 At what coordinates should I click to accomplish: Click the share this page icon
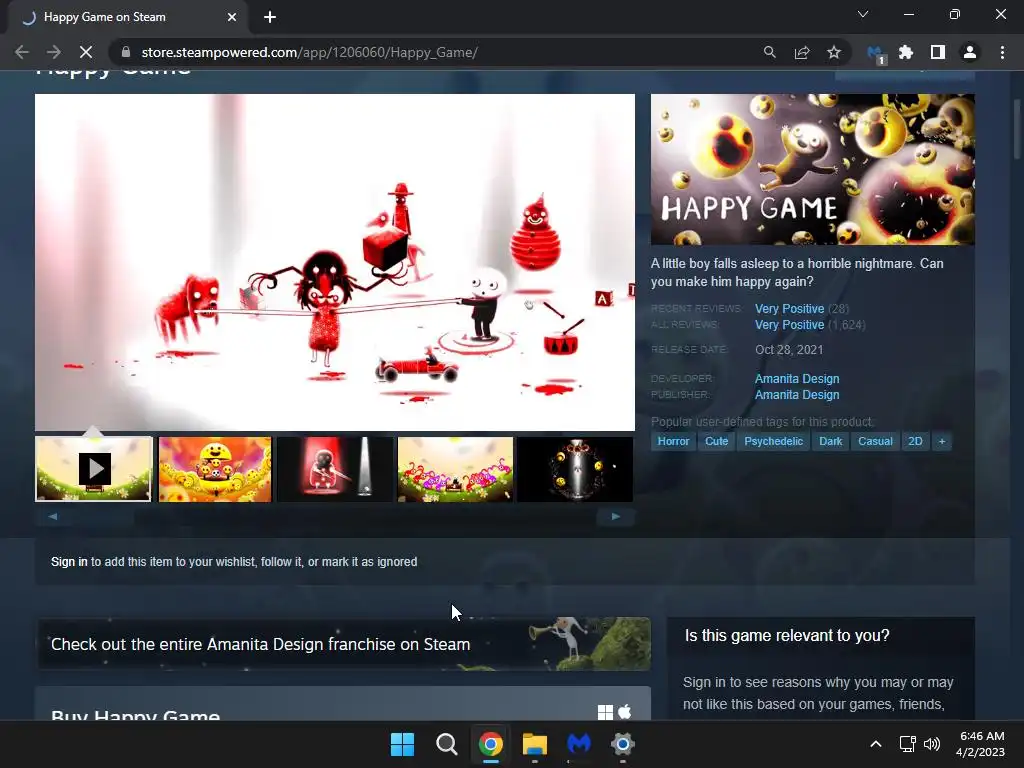coord(802,52)
